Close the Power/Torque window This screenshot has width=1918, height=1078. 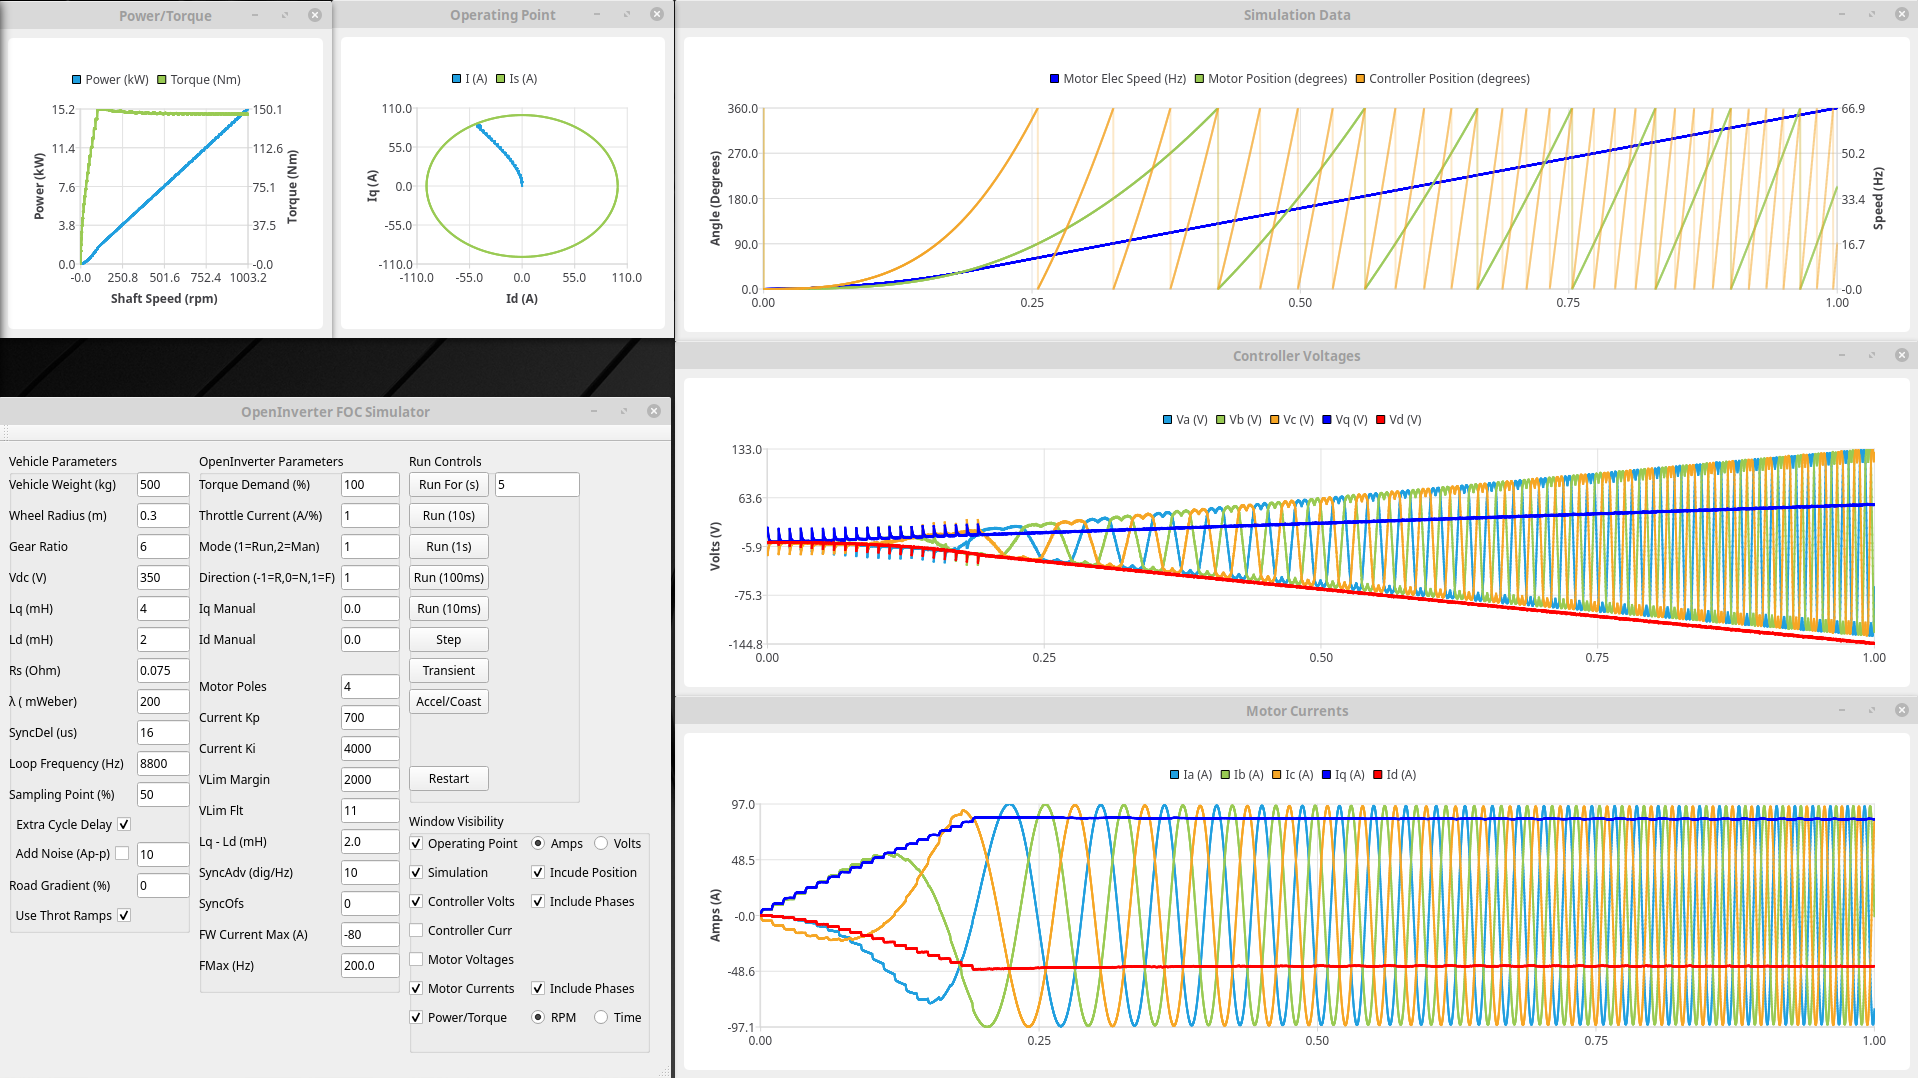(315, 15)
